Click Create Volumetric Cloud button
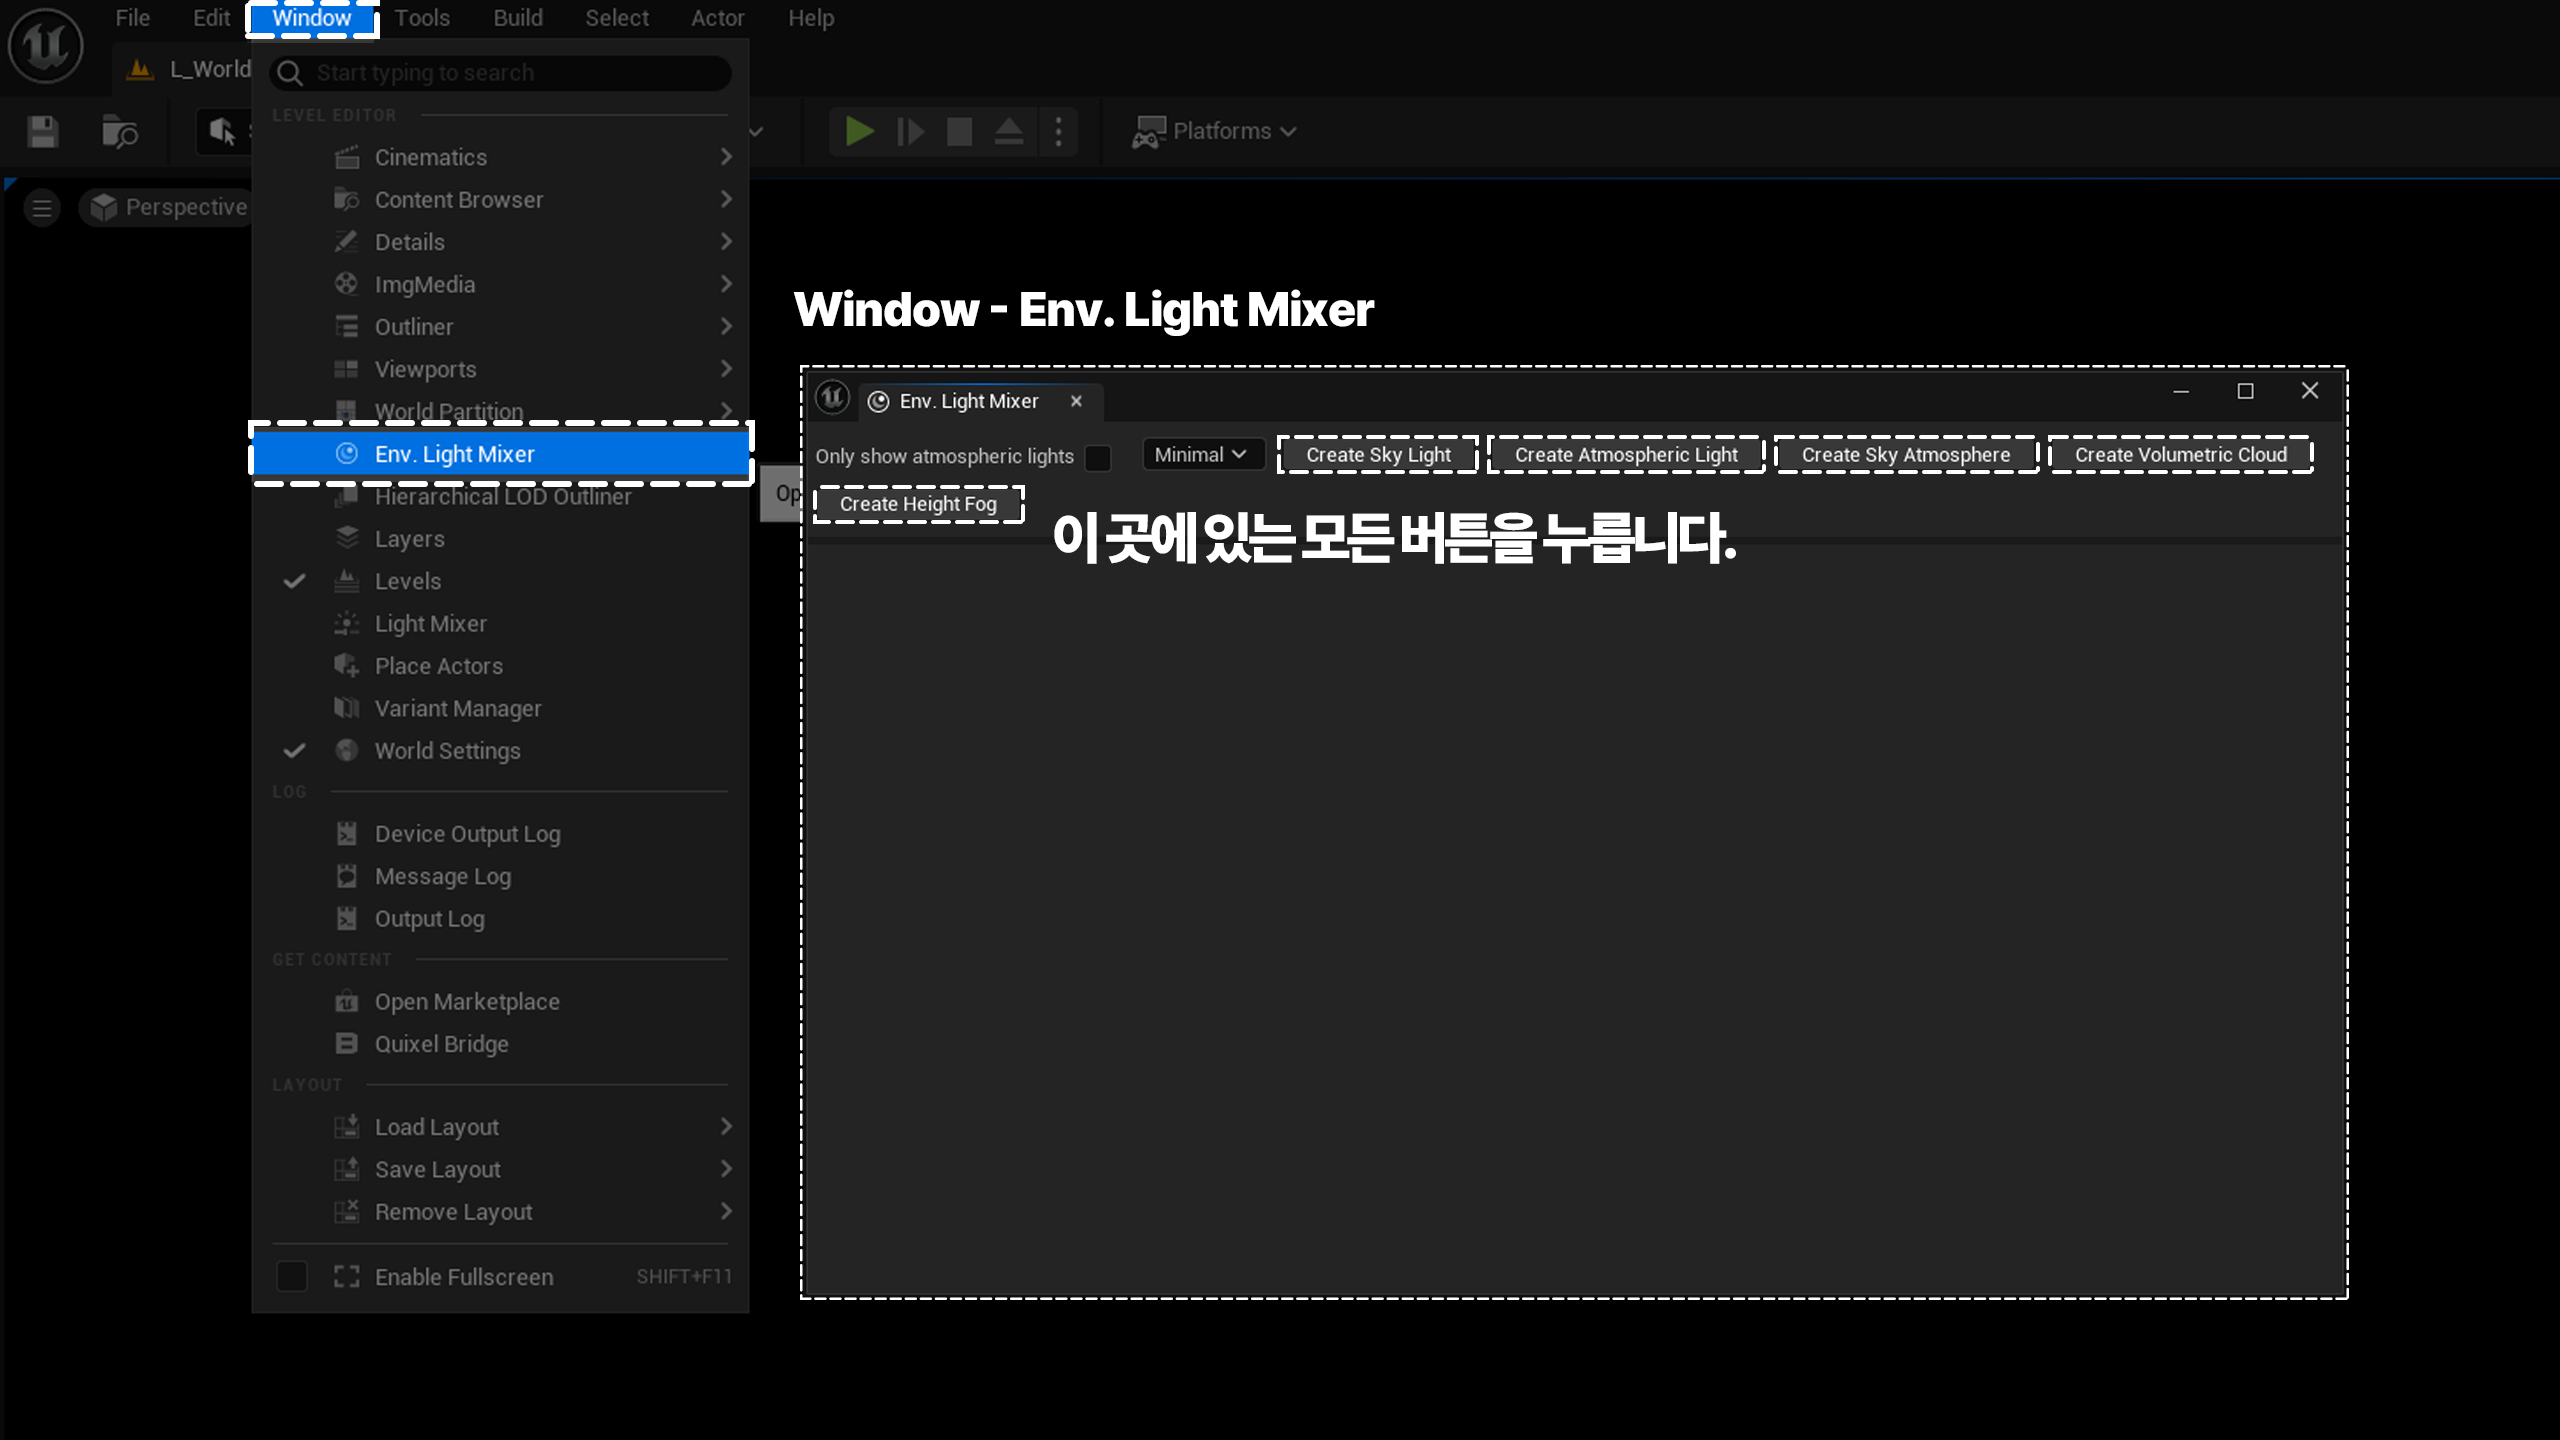Screen dimensions: 2560x1440 pyautogui.click(x=2181, y=455)
